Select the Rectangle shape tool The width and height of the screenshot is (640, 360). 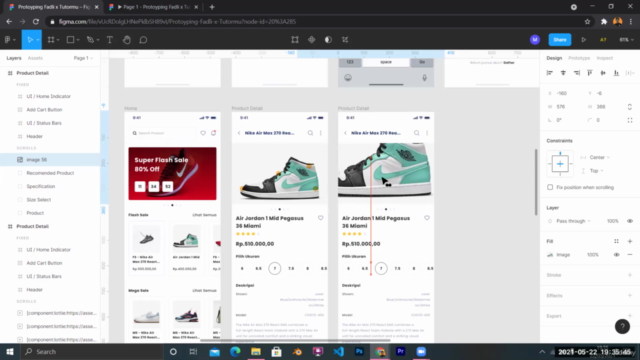(70, 40)
